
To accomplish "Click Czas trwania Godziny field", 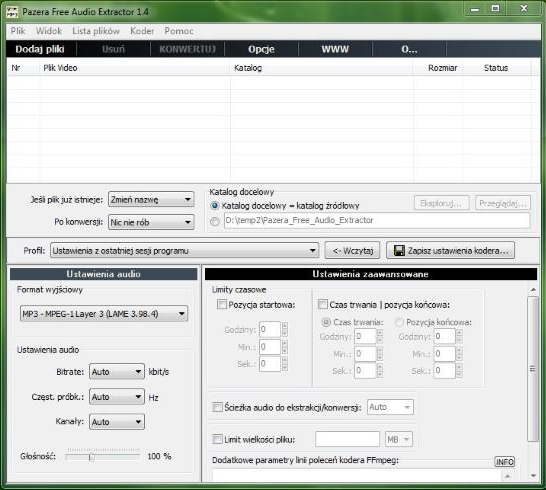I will pos(365,336).
